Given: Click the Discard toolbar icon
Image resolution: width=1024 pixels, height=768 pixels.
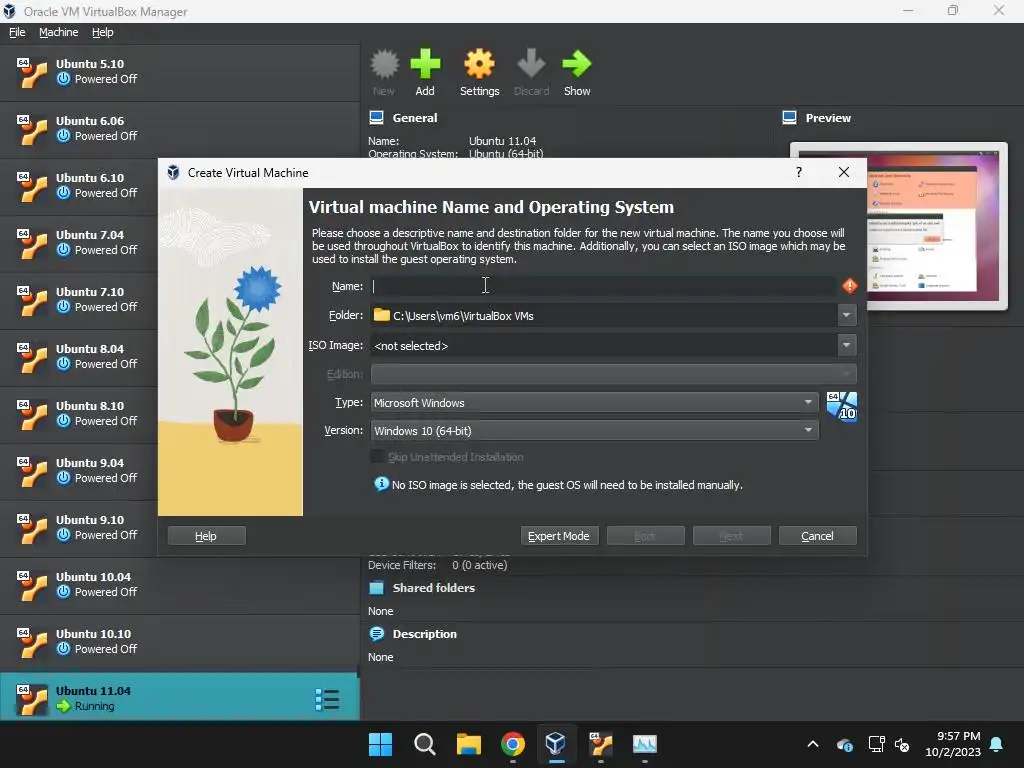Looking at the screenshot, I should (531, 64).
